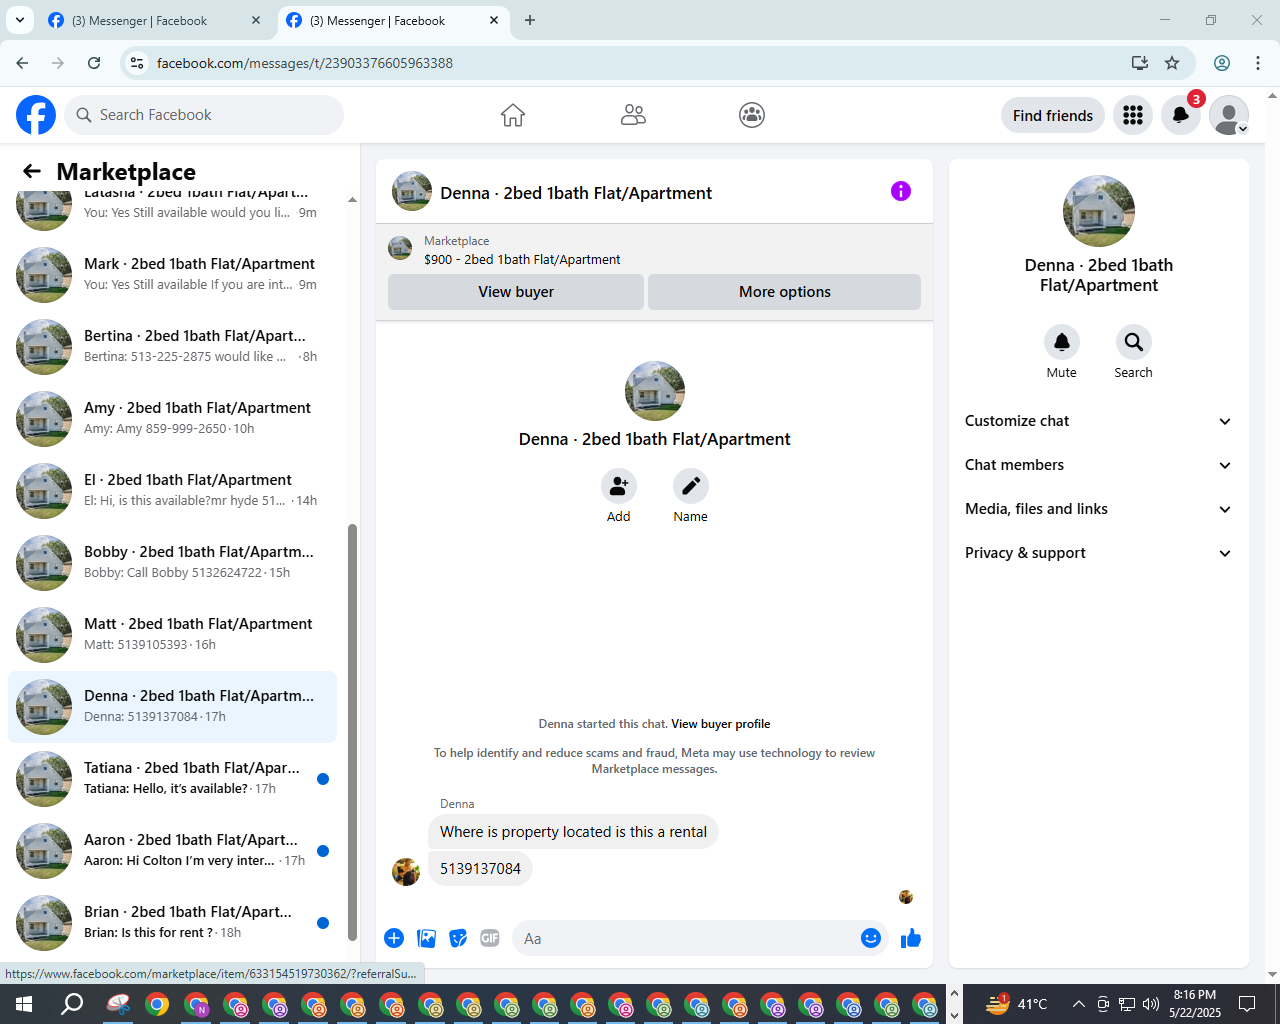The width and height of the screenshot is (1280, 1024).
Task: Go back using Marketplace back arrow
Action: [x=32, y=171]
